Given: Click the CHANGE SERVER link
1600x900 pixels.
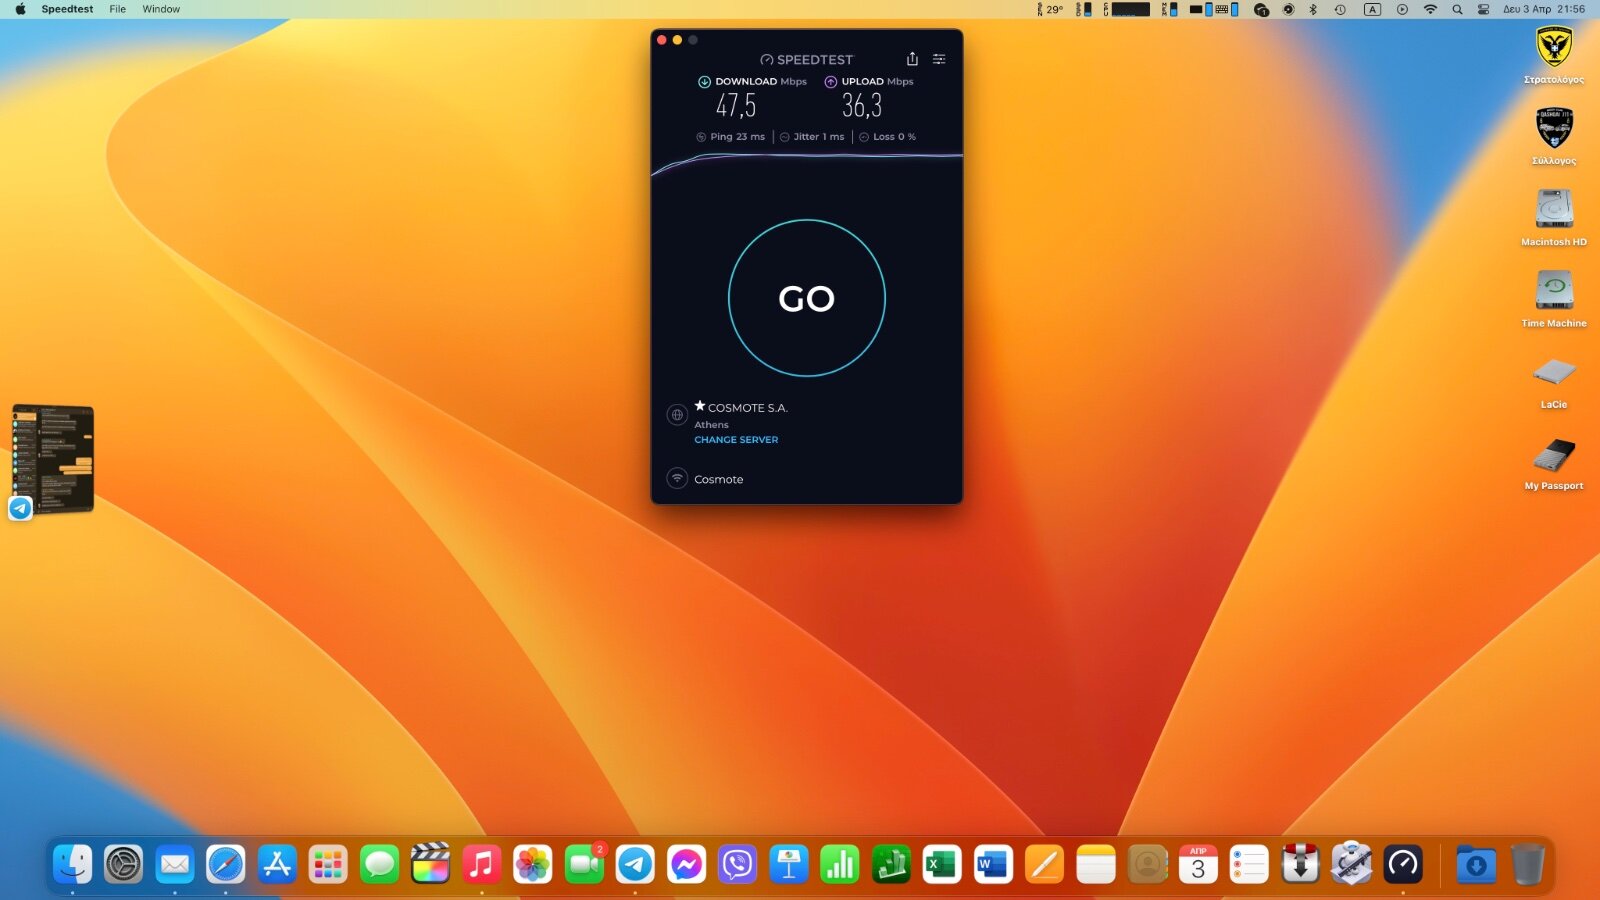Looking at the screenshot, I should 736,440.
